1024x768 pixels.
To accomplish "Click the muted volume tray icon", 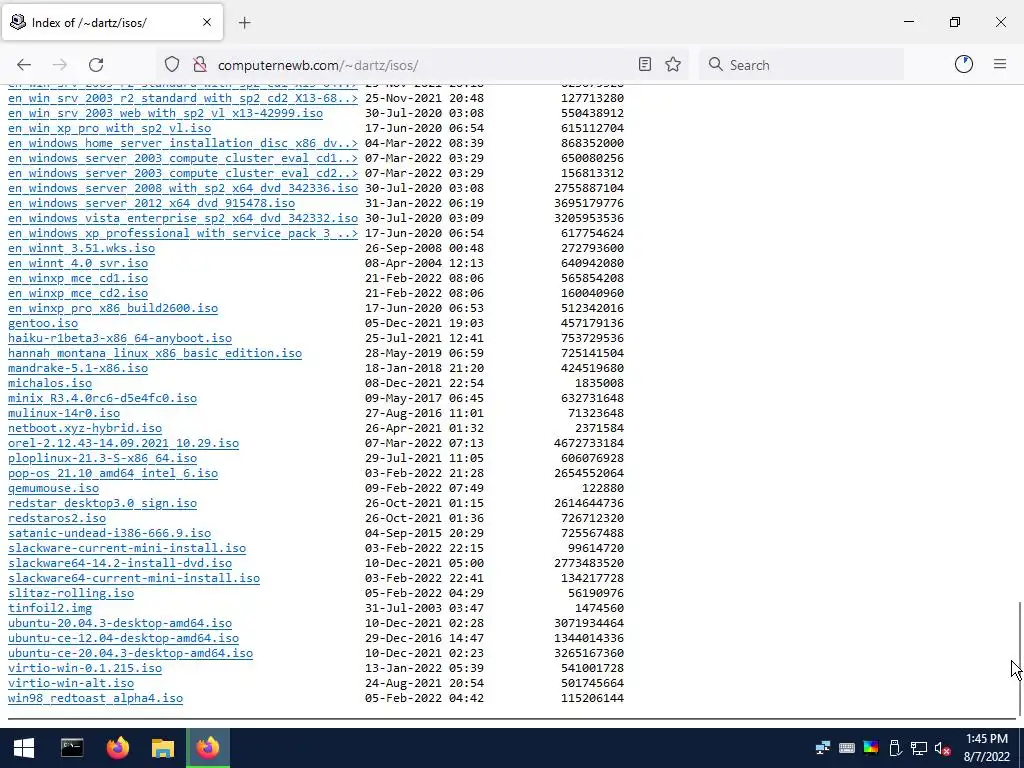I will click(942, 748).
